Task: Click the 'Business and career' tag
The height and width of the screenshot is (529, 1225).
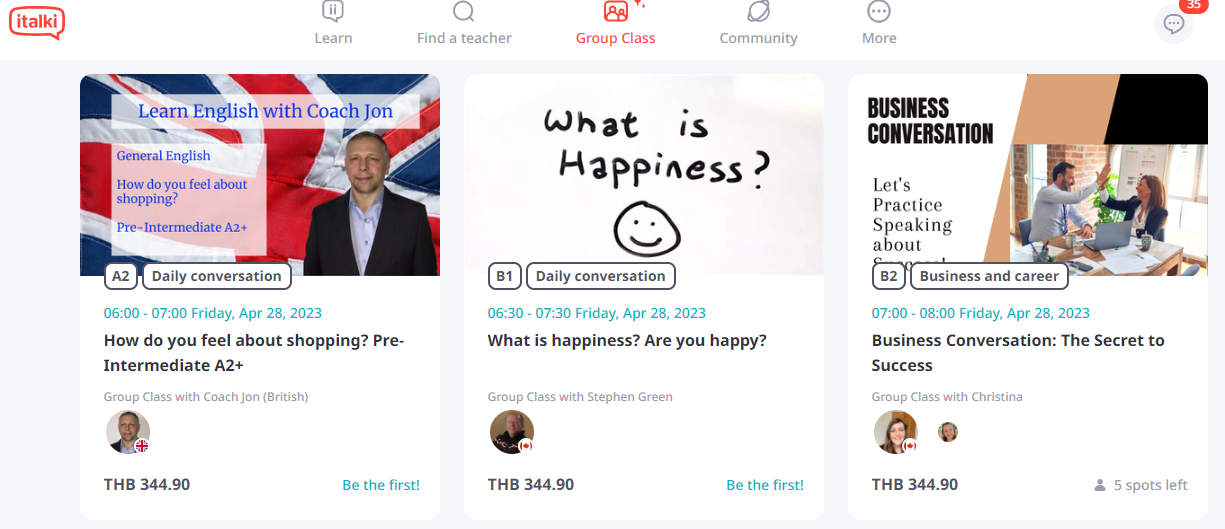Action: [989, 276]
